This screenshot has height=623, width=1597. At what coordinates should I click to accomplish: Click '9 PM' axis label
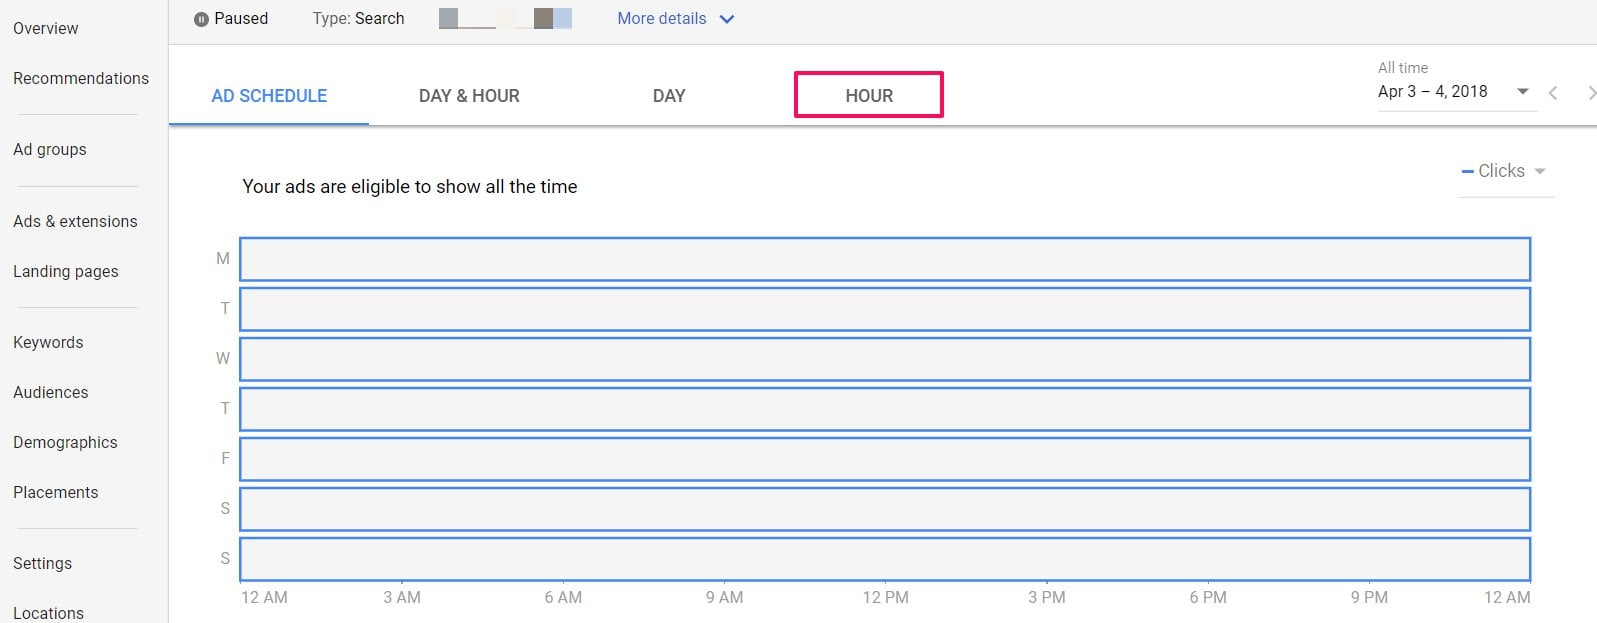[1369, 597]
